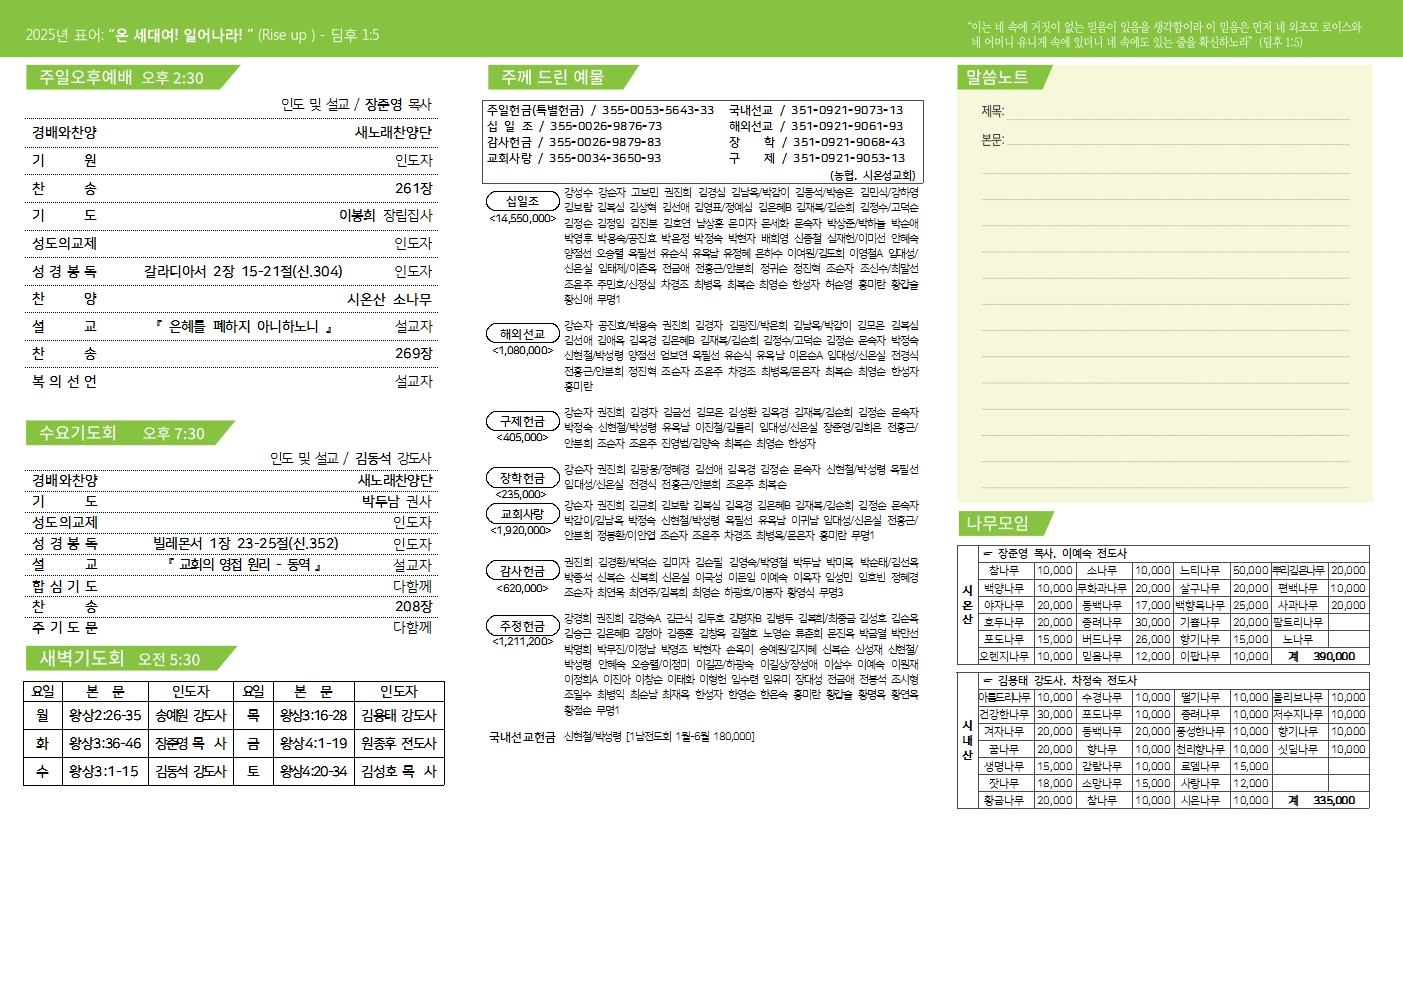Viewport: 1403px width, 992px height.
Task: Click the '국내선교헌금' label
Action: 521,737
